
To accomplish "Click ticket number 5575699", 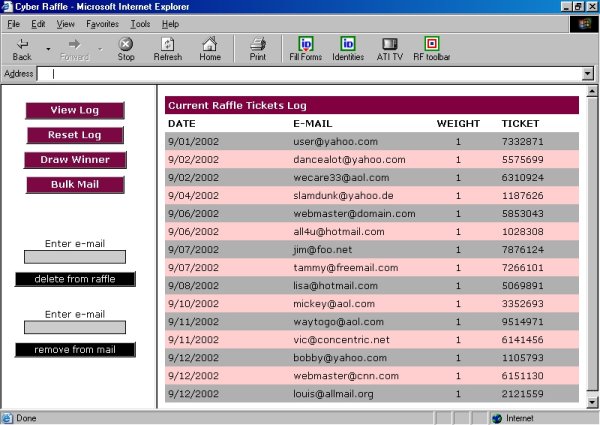I will pyautogui.click(x=522, y=160).
